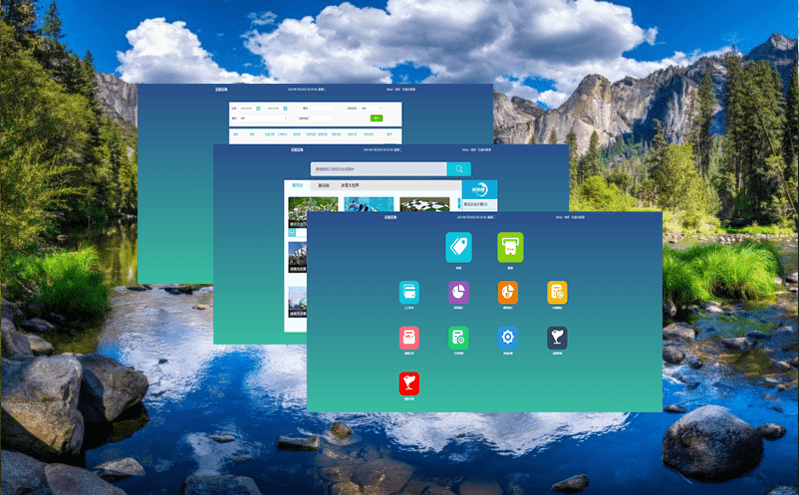
Task: Open the red cocktail glass icon
Action: click(409, 383)
